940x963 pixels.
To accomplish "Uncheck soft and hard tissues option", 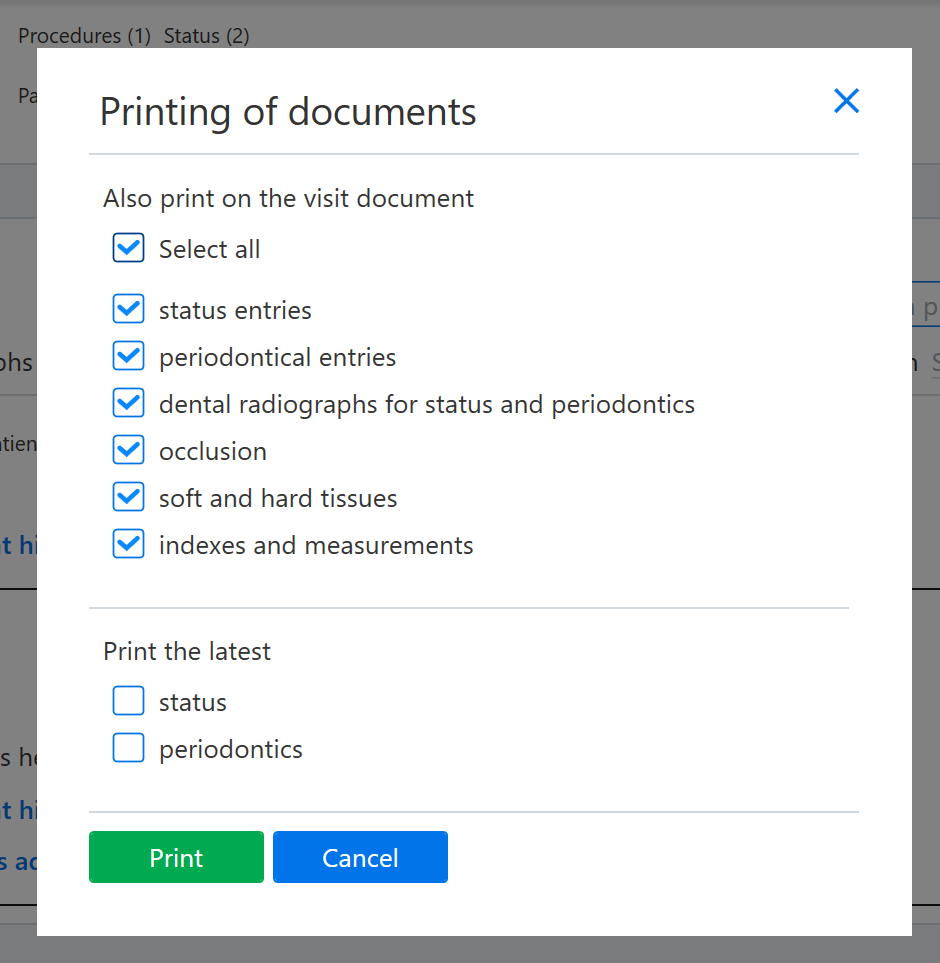I will click(128, 497).
